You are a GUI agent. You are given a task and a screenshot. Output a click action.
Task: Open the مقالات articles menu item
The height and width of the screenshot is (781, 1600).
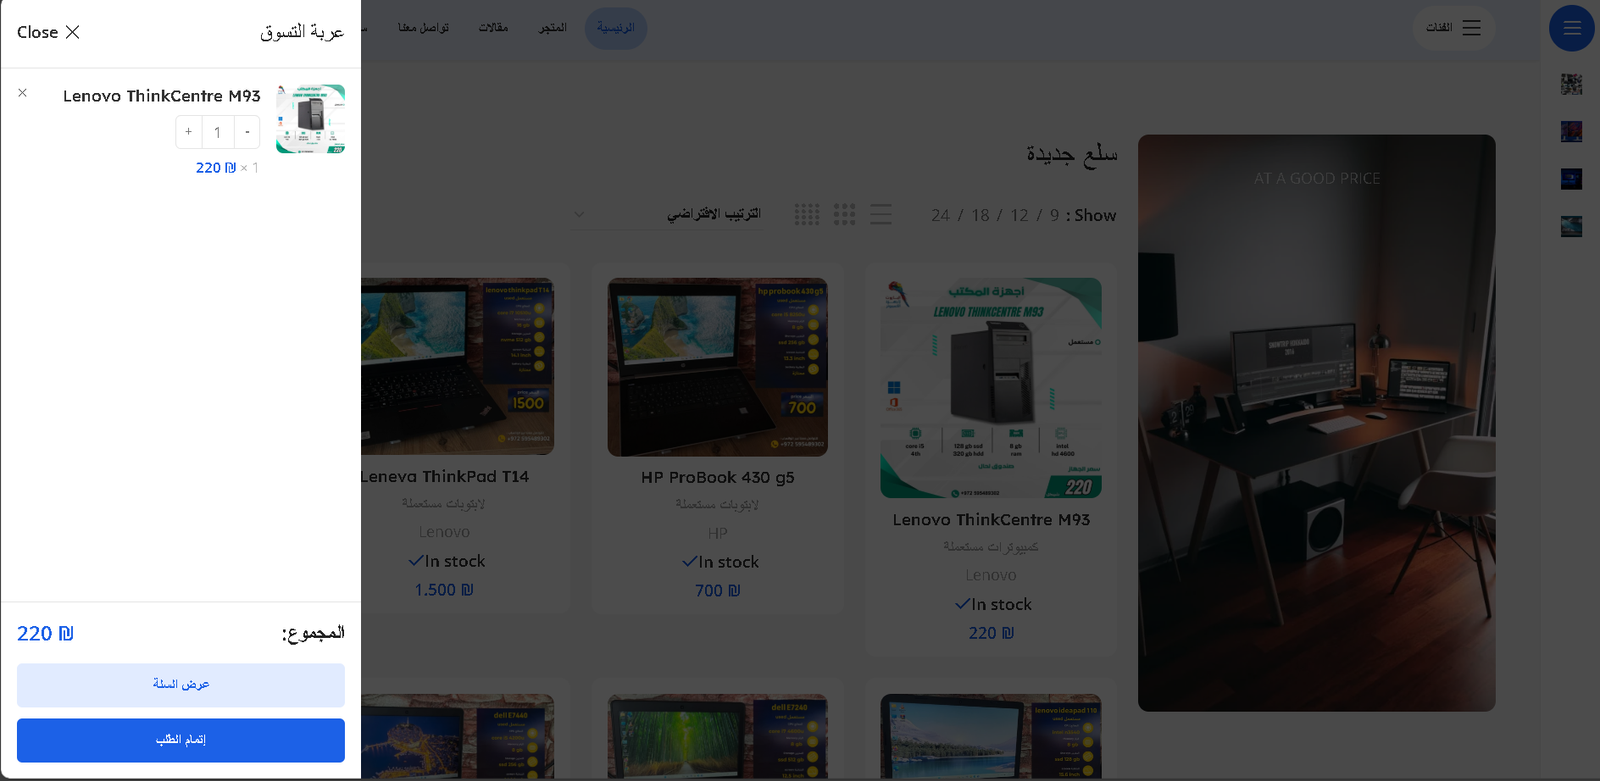(x=493, y=28)
